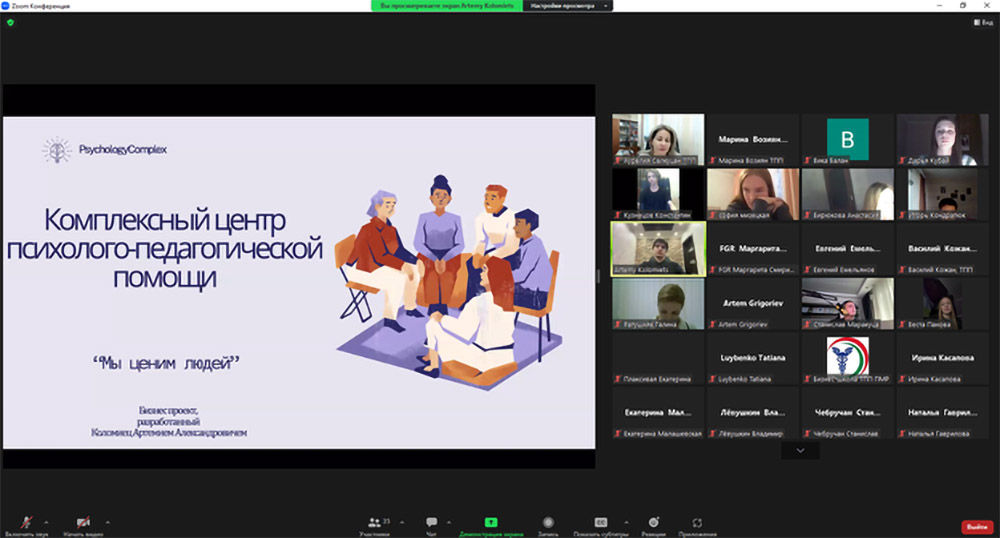Click the green 'B' avatar tile
The width and height of the screenshot is (1000, 538).
(x=848, y=139)
